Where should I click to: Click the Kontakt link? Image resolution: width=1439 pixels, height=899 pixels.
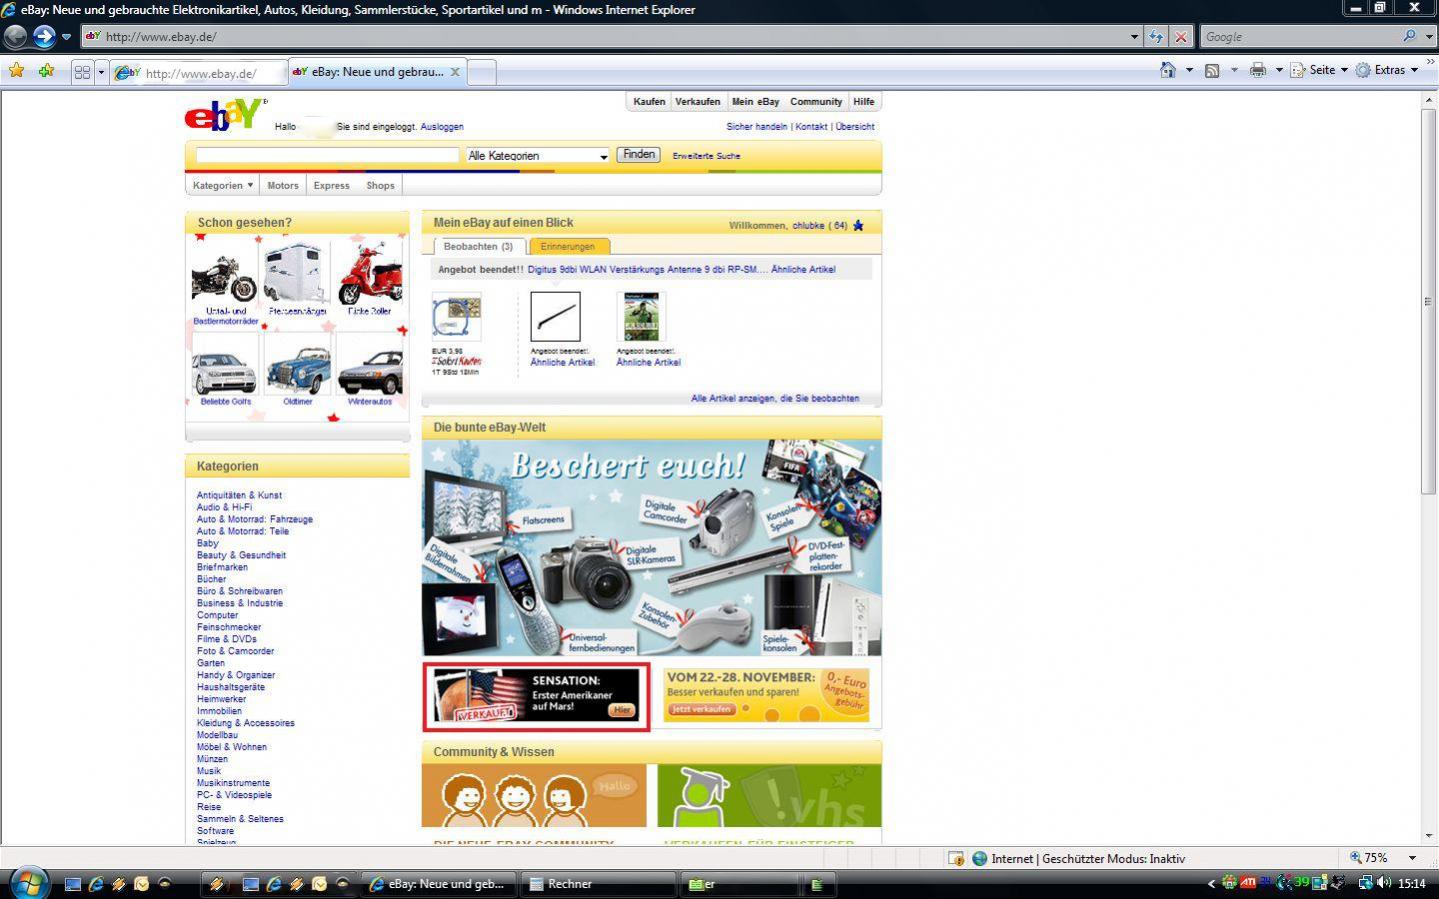(x=811, y=127)
